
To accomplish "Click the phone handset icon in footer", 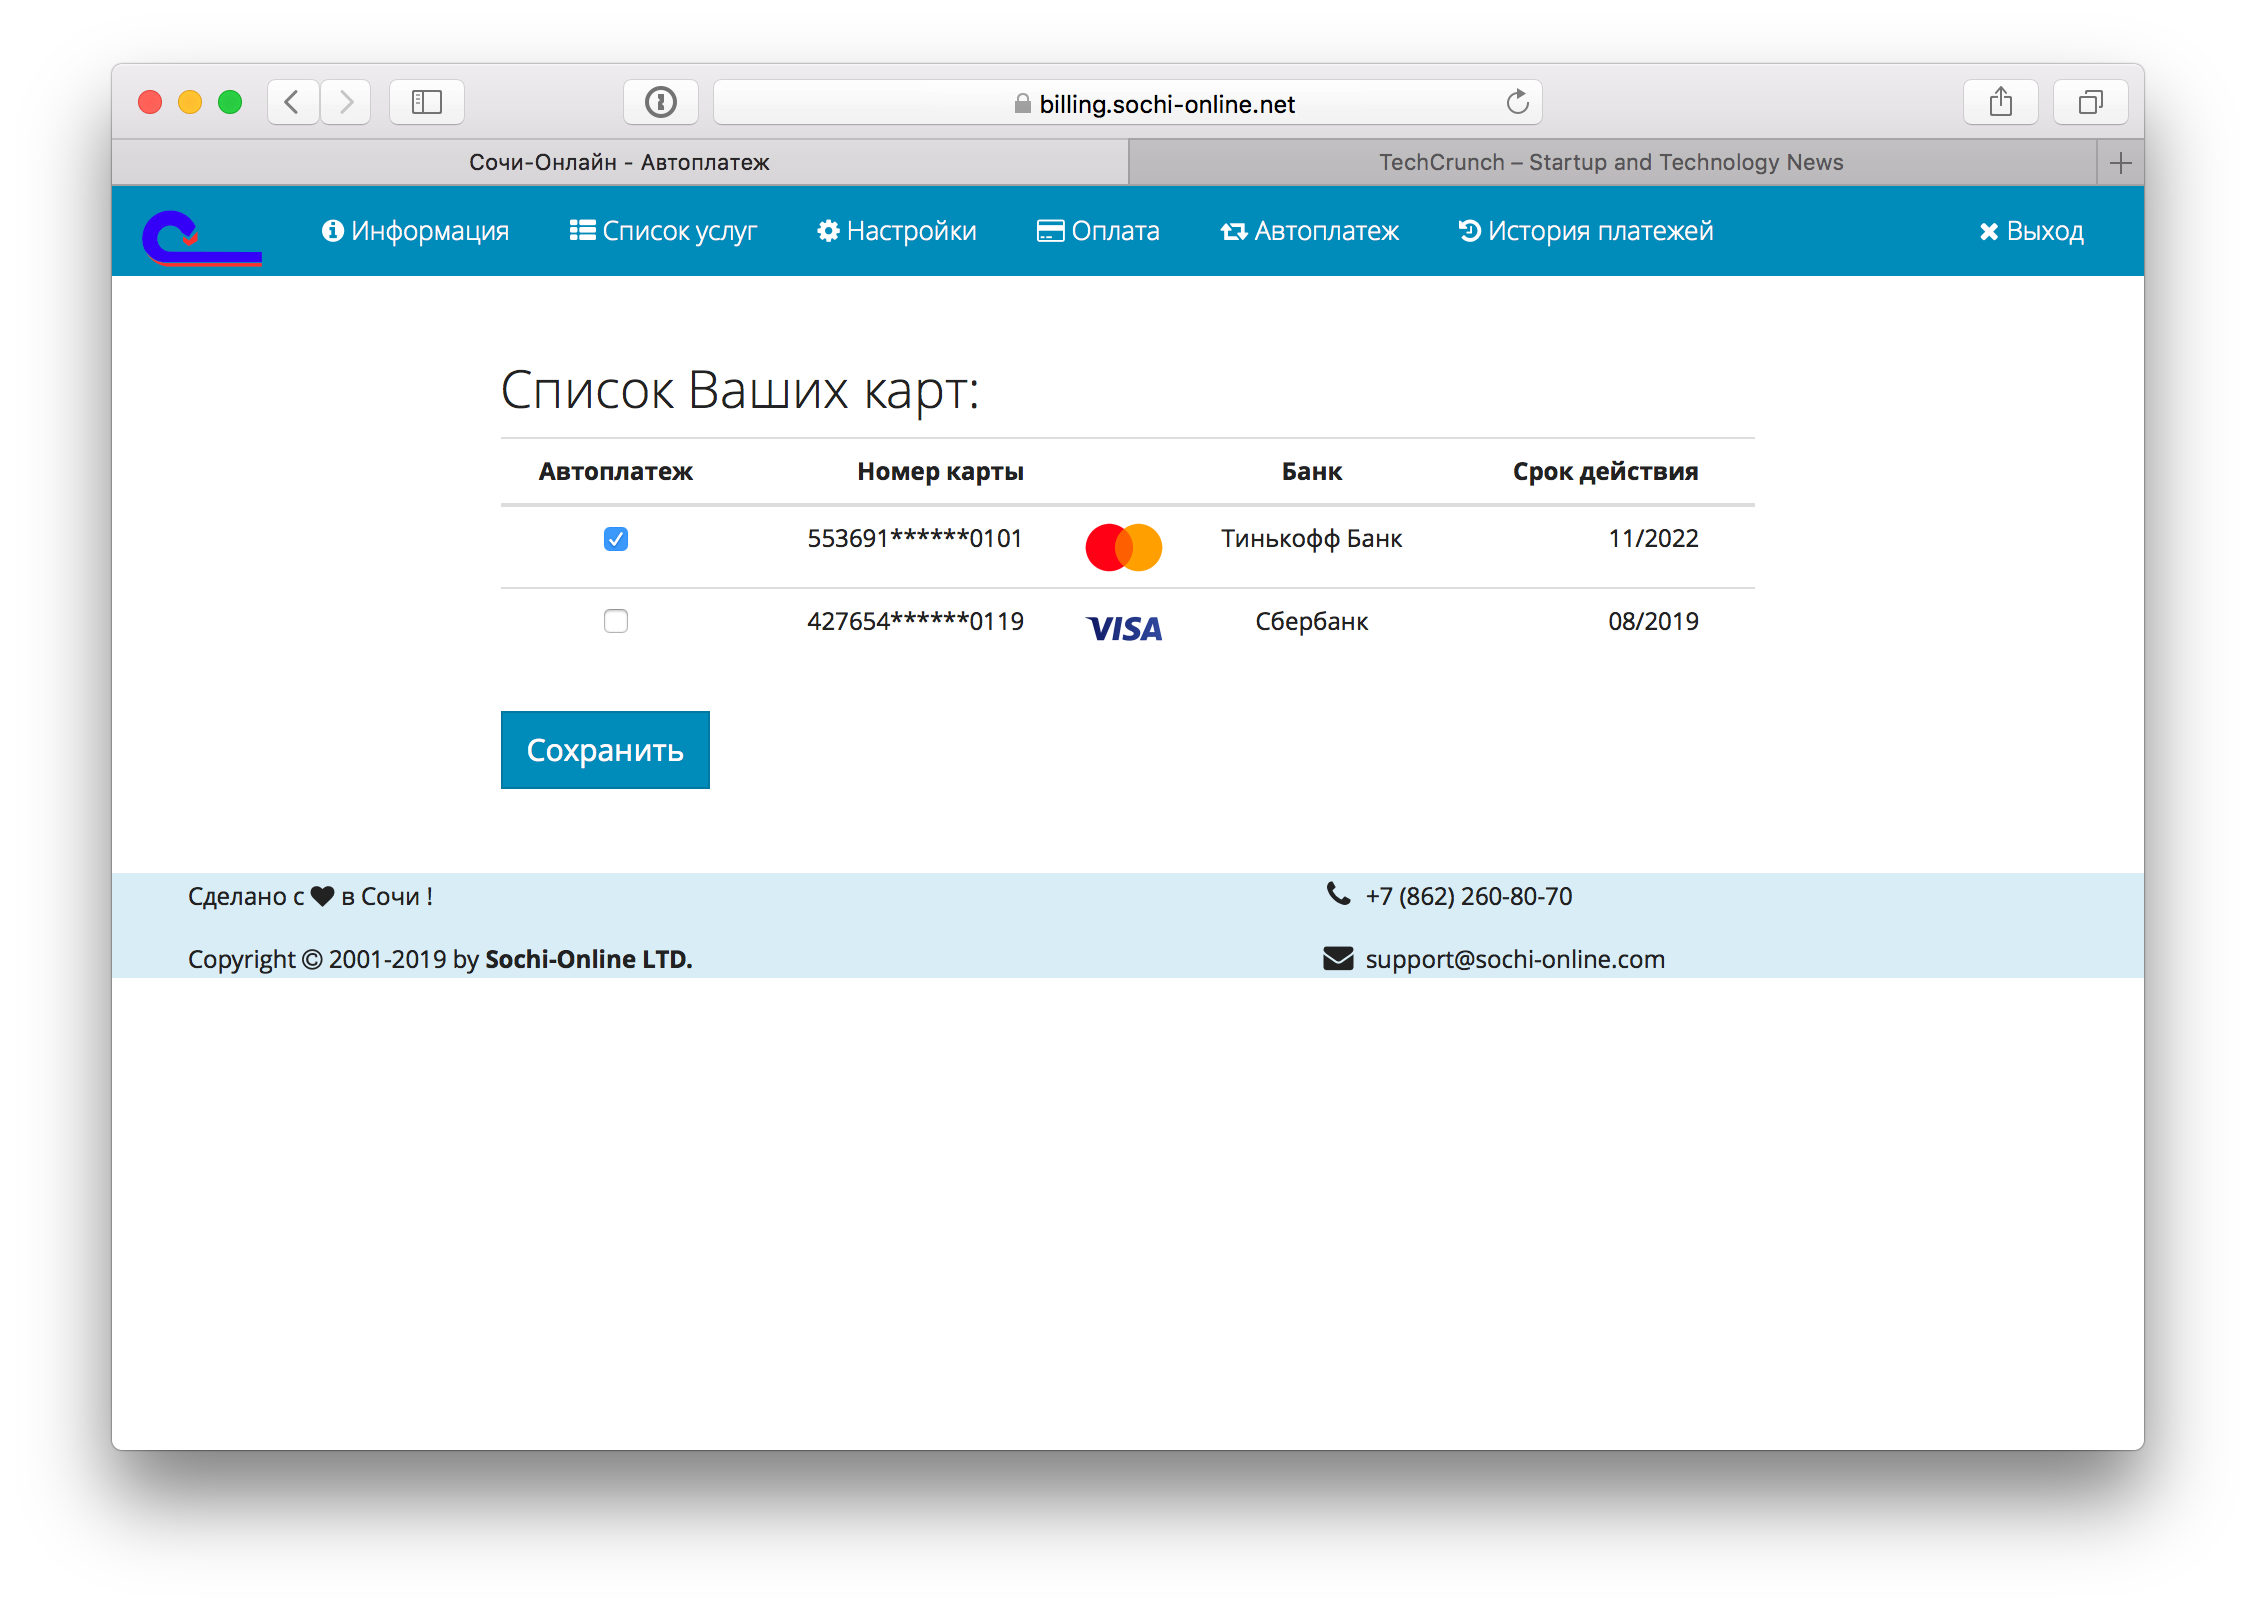I will pyautogui.click(x=1338, y=894).
